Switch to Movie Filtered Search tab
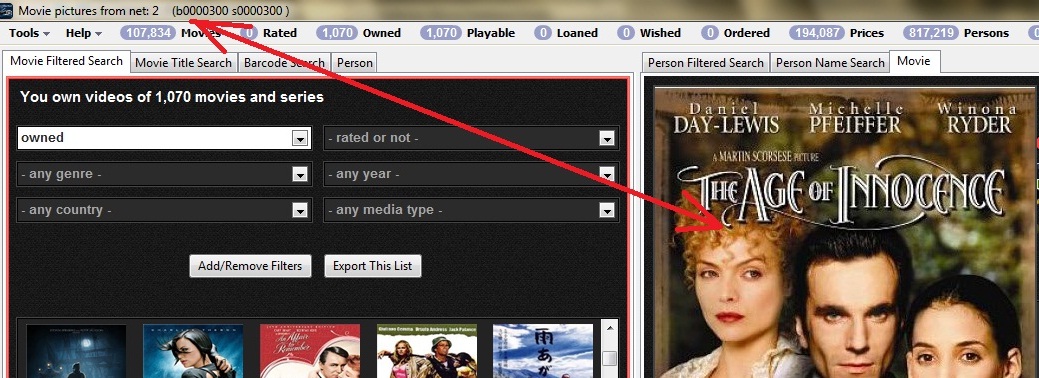 66,61
